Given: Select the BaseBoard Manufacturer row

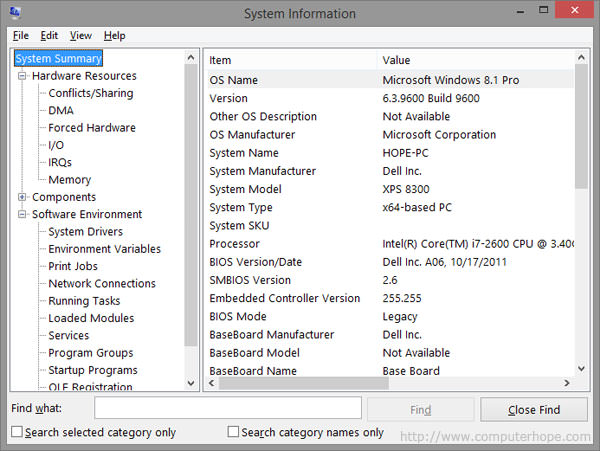Looking at the screenshot, I should (x=390, y=334).
